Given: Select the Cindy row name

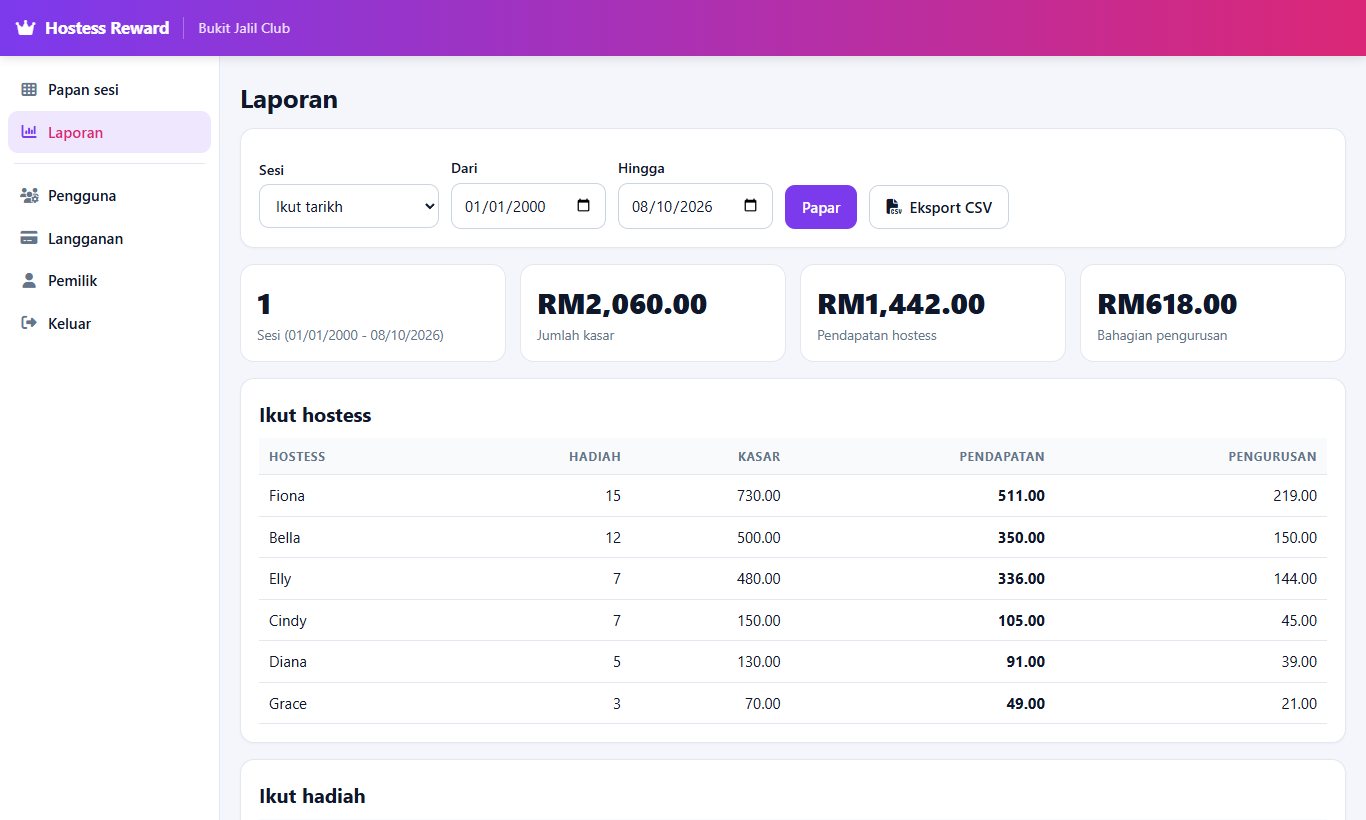Looking at the screenshot, I should (288, 621).
